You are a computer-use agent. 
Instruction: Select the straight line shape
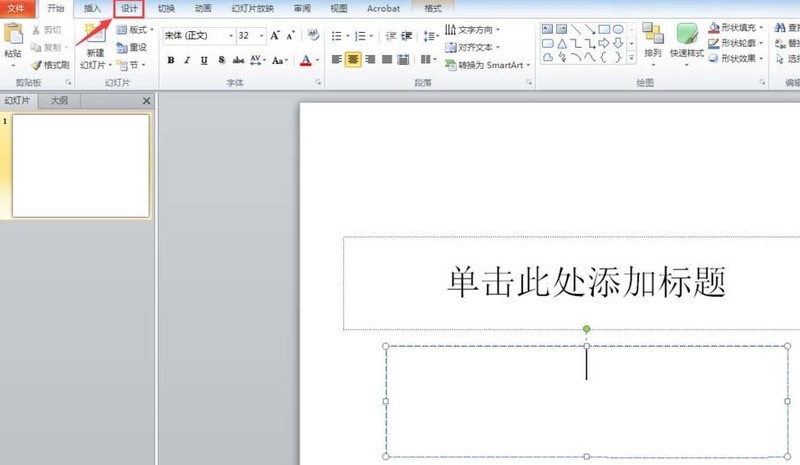click(576, 29)
